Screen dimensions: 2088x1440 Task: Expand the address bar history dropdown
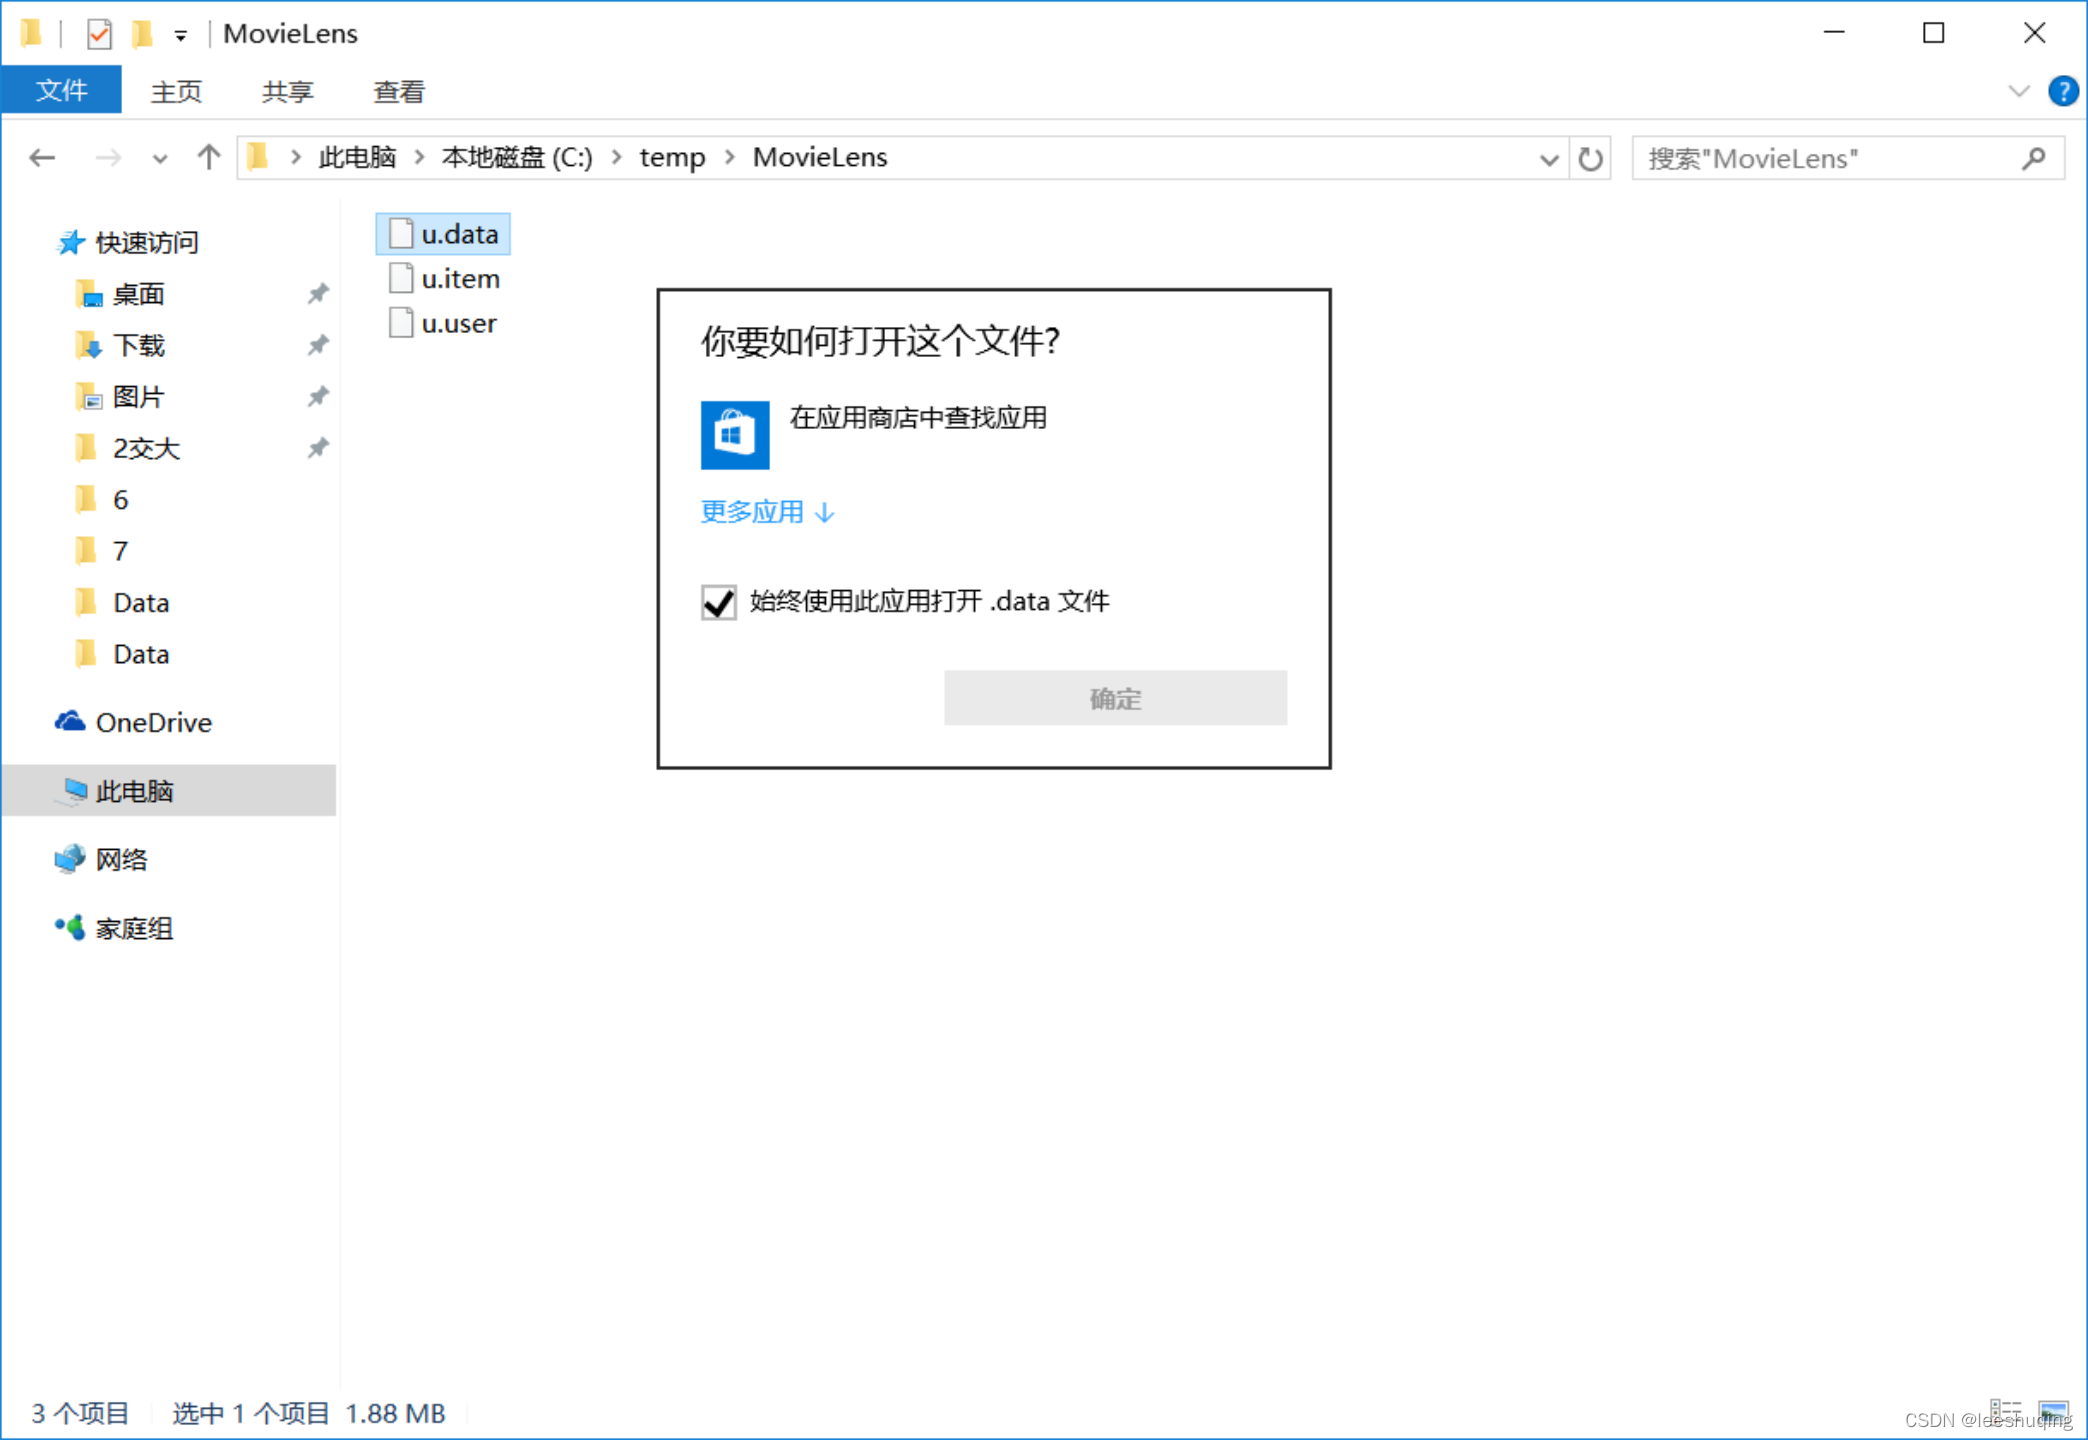(x=1549, y=159)
